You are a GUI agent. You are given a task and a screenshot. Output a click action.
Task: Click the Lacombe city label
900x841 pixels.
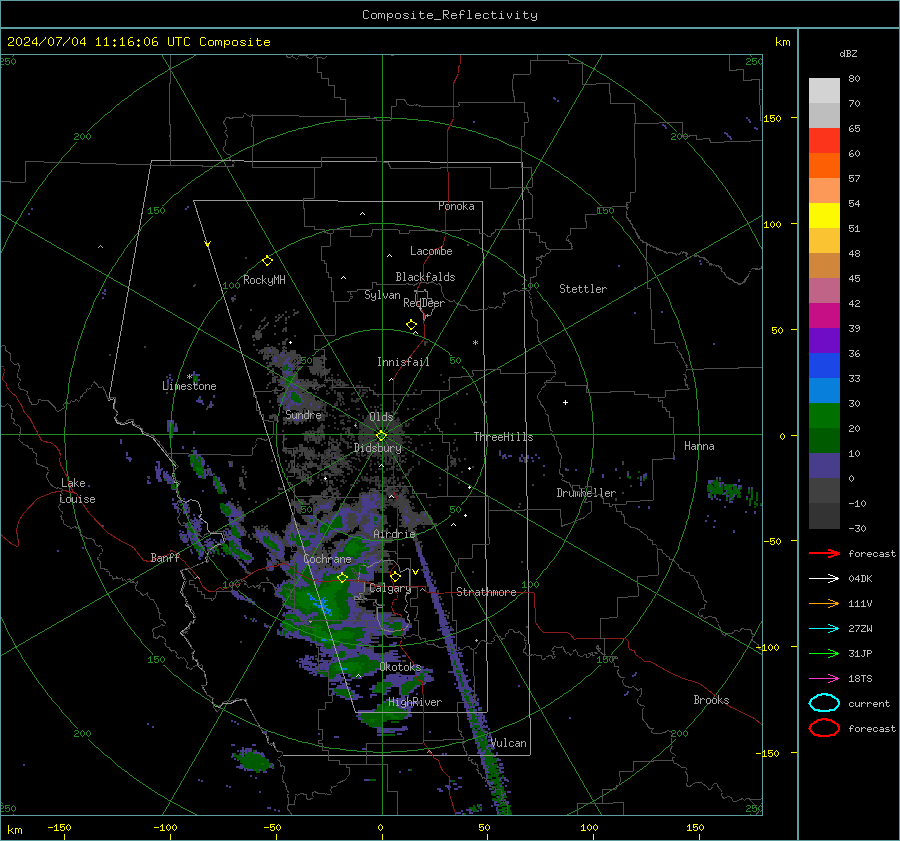point(431,251)
